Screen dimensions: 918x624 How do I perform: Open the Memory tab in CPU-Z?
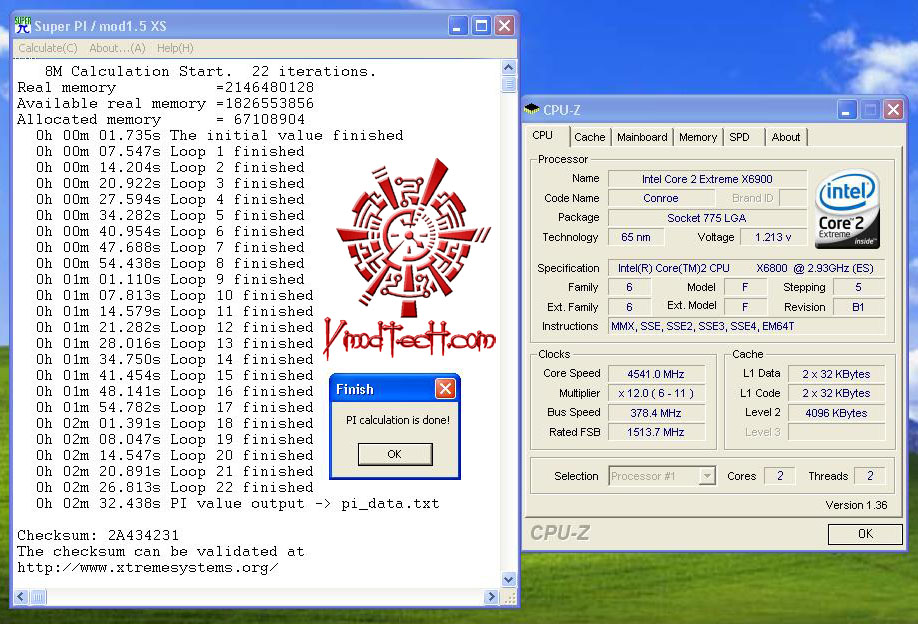point(698,137)
